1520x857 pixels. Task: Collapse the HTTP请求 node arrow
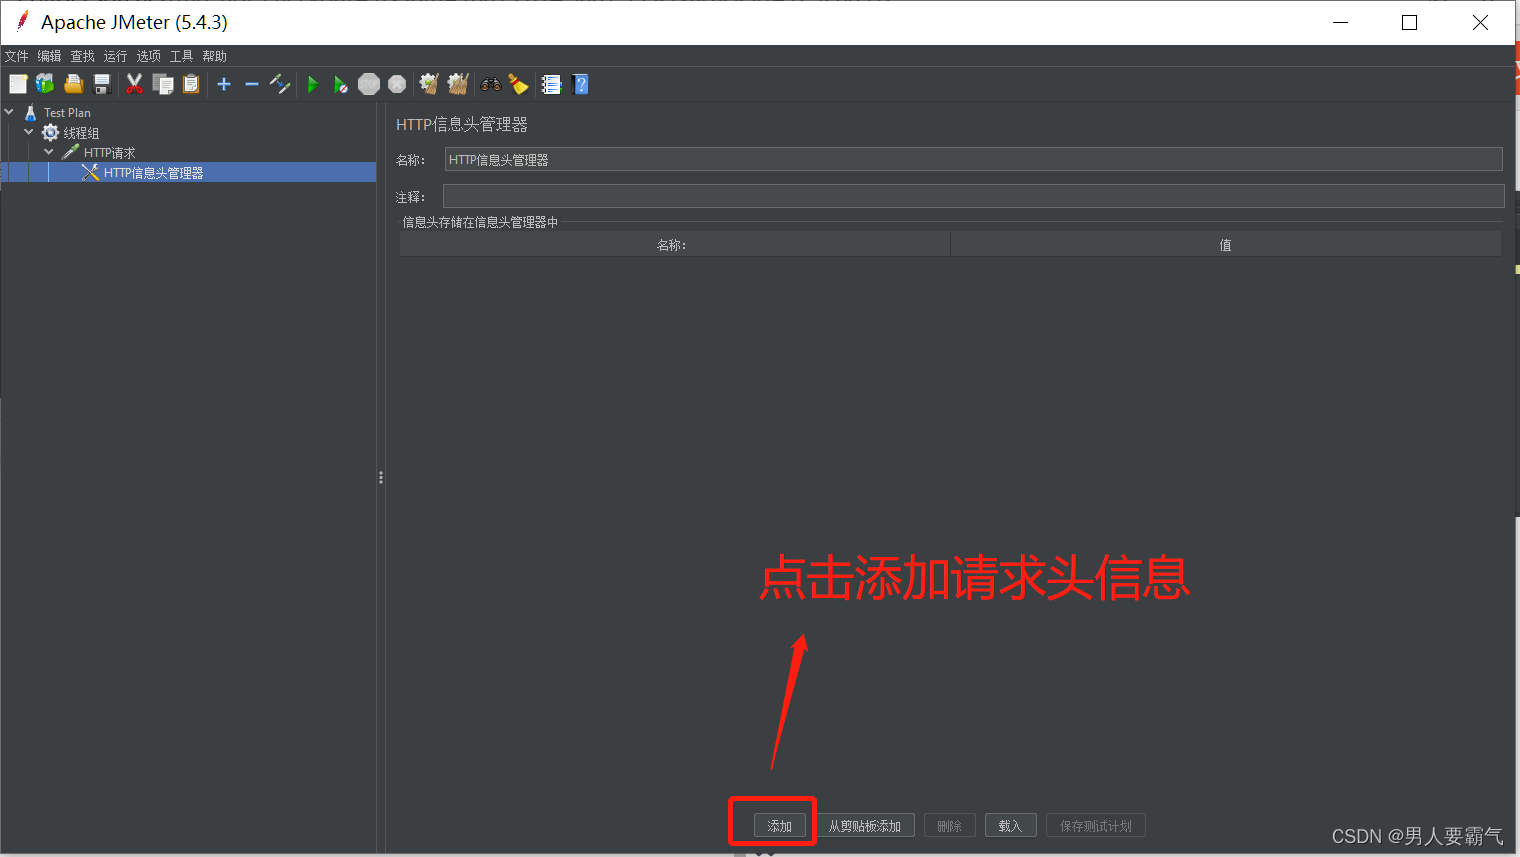[x=49, y=152]
